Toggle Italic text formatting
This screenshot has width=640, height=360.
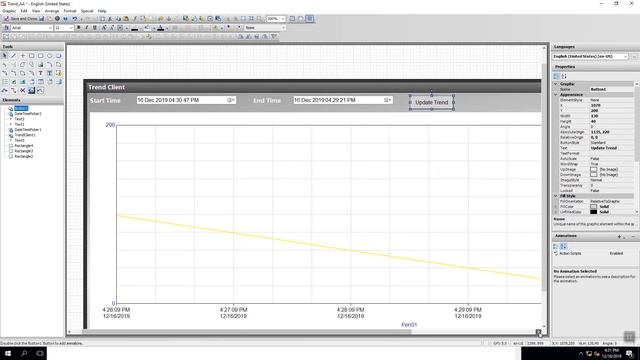(x=87, y=28)
